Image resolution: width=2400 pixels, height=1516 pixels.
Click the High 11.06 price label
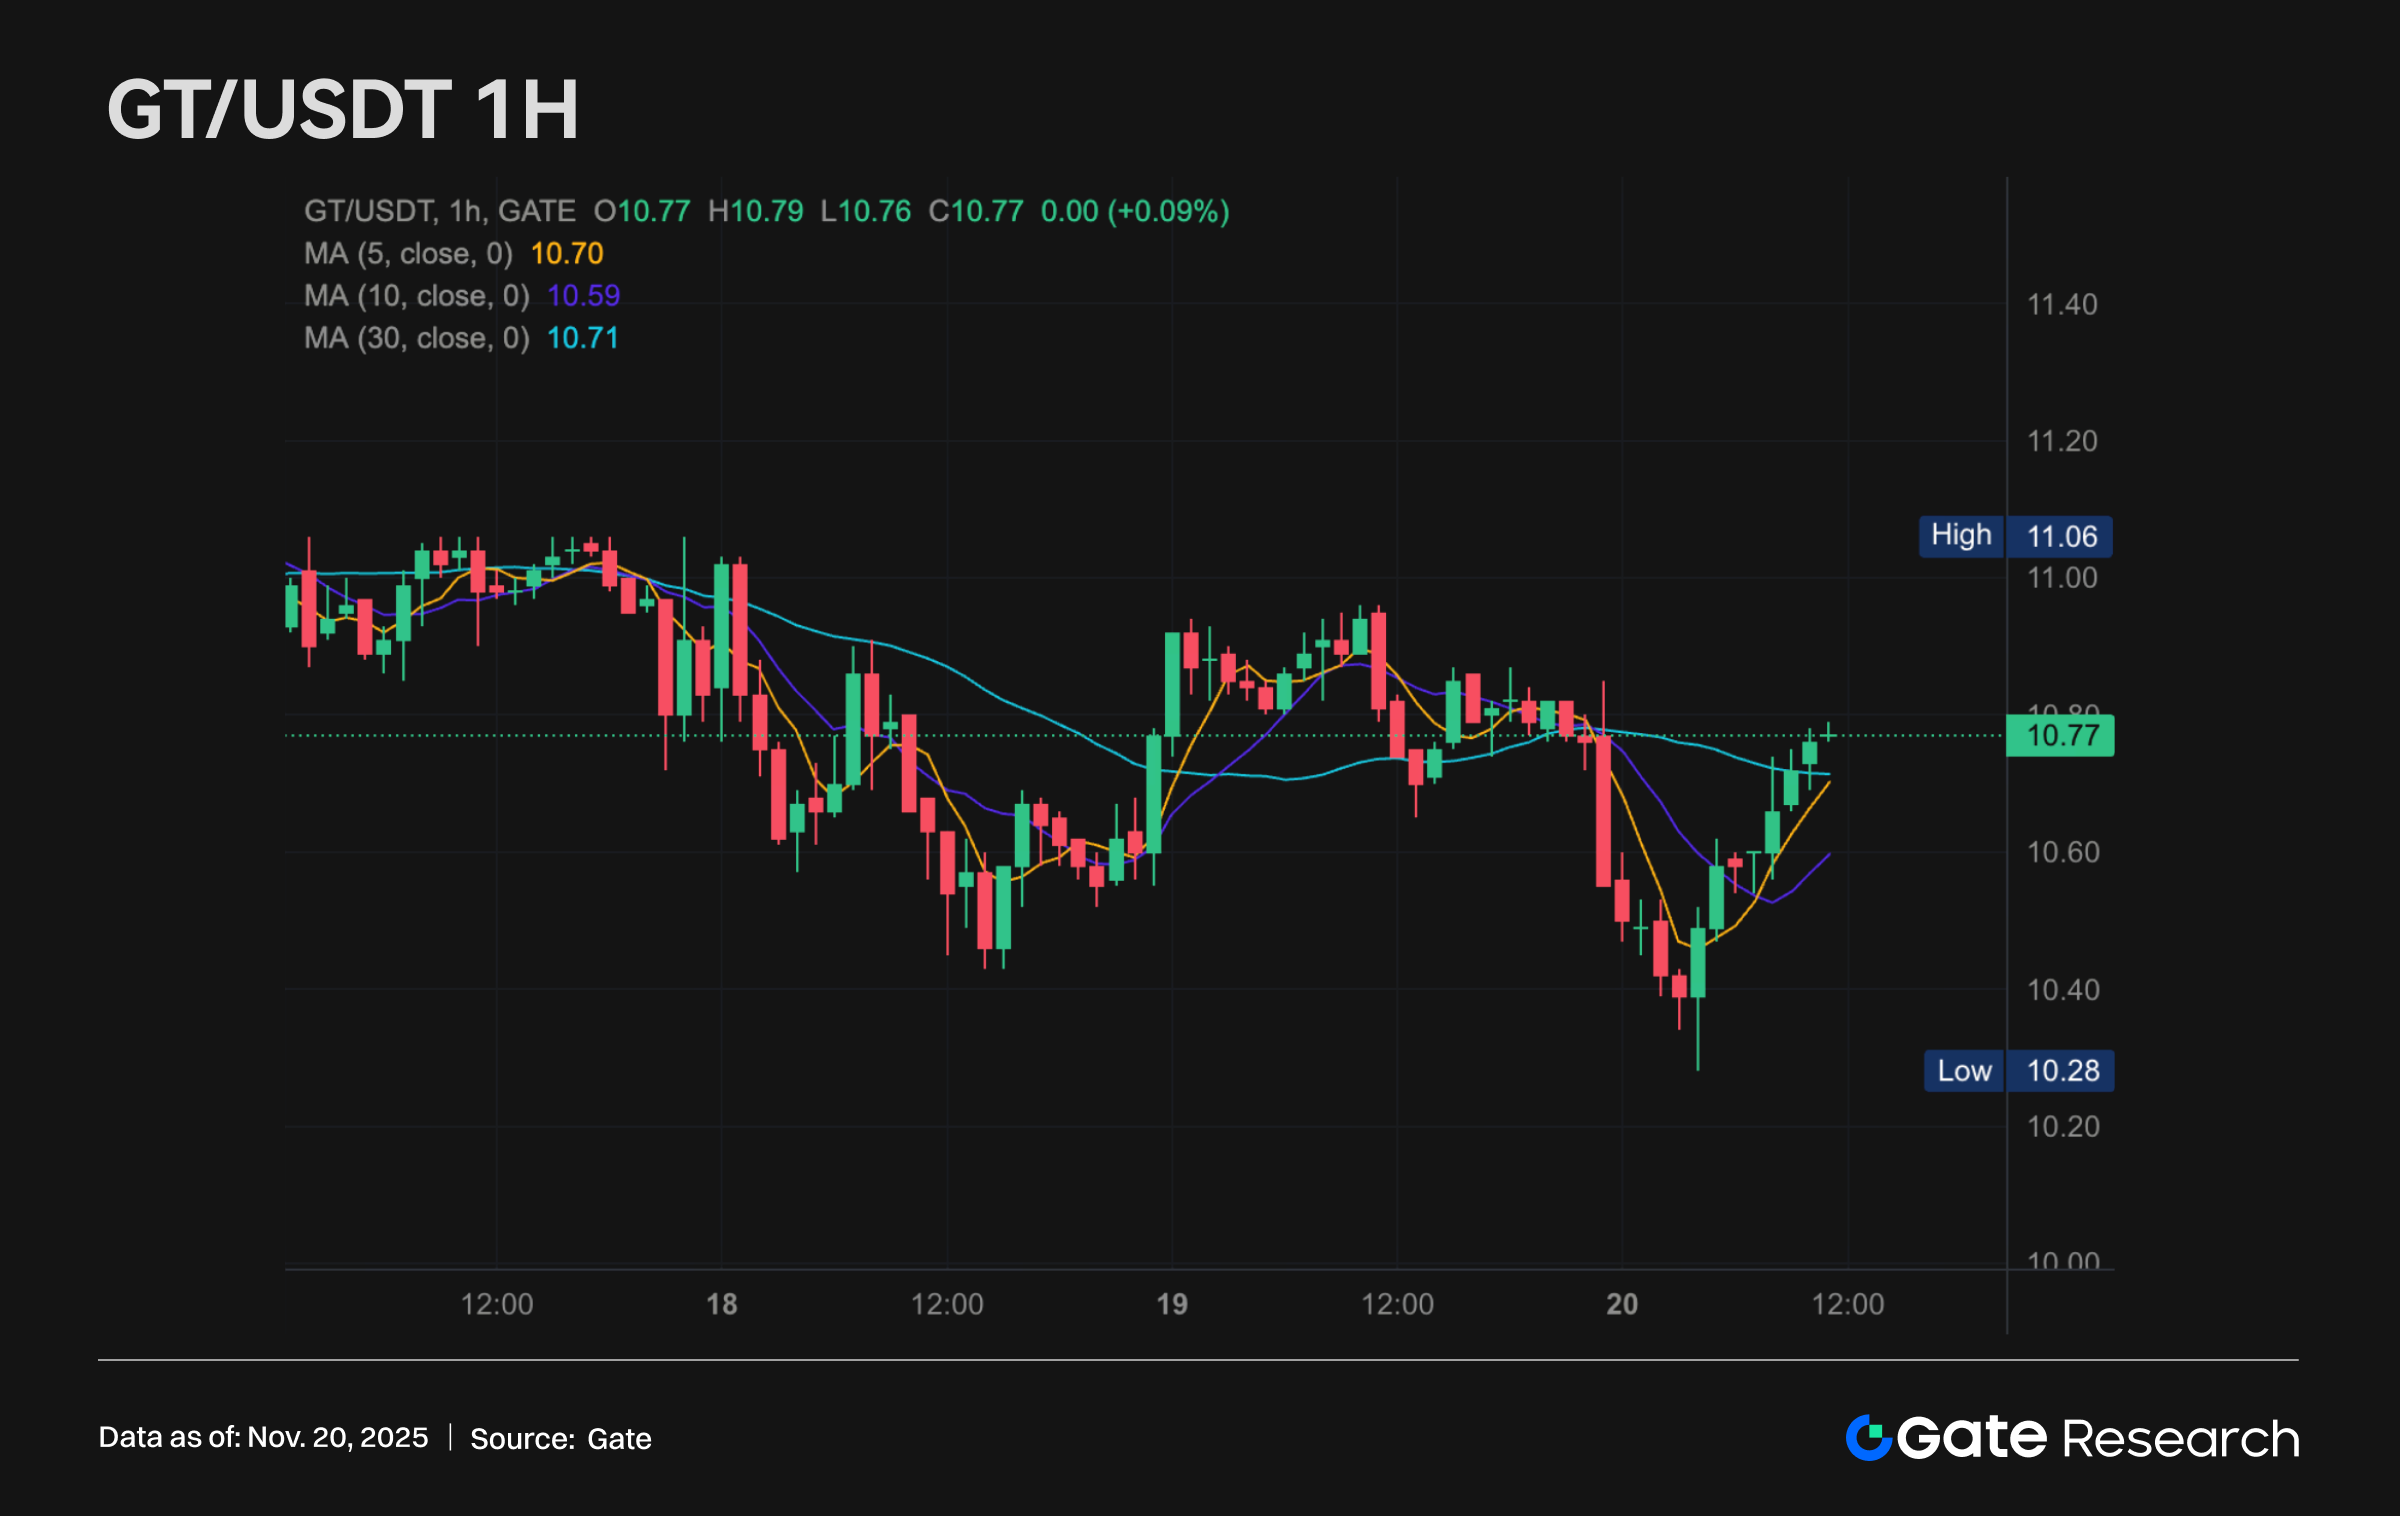coord(2015,536)
